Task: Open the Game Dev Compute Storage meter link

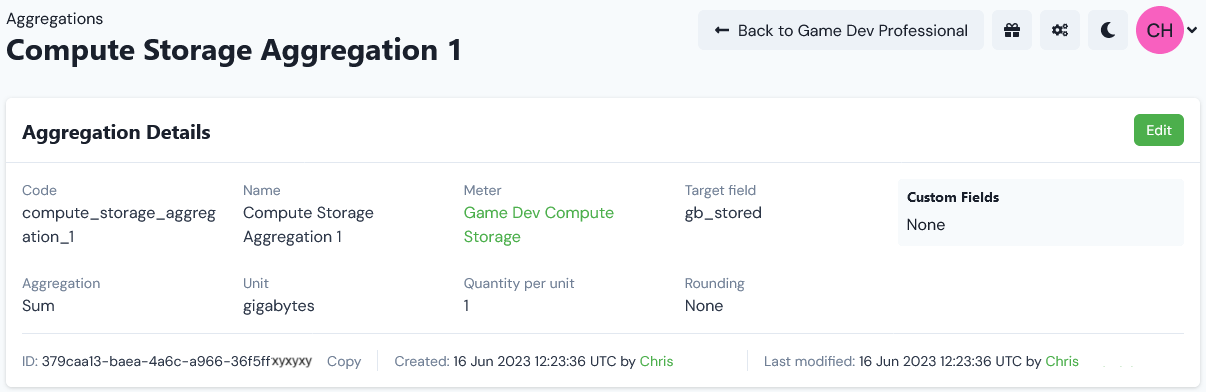Action: pos(539,225)
